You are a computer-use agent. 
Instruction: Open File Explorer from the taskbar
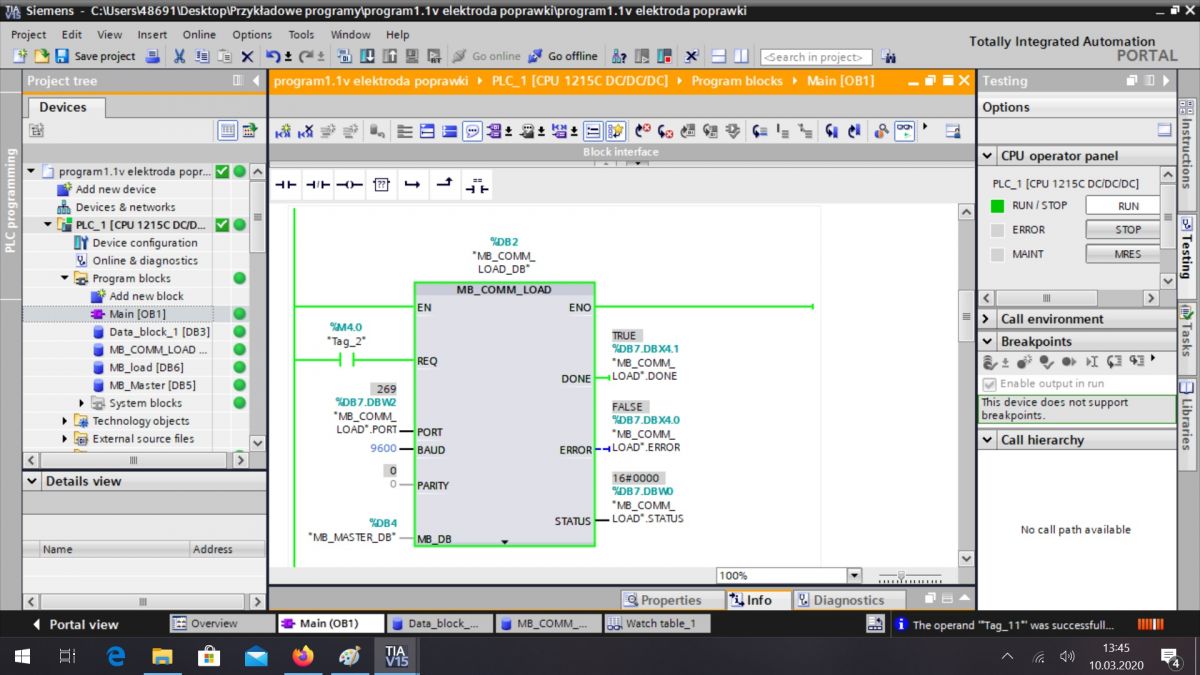coord(162,656)
